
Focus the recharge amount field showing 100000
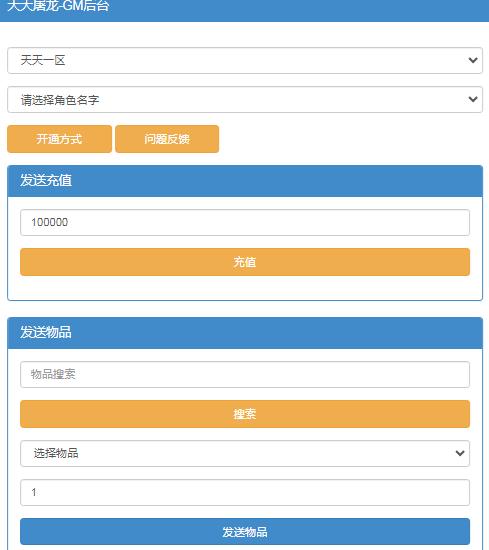tap(245, 222)
